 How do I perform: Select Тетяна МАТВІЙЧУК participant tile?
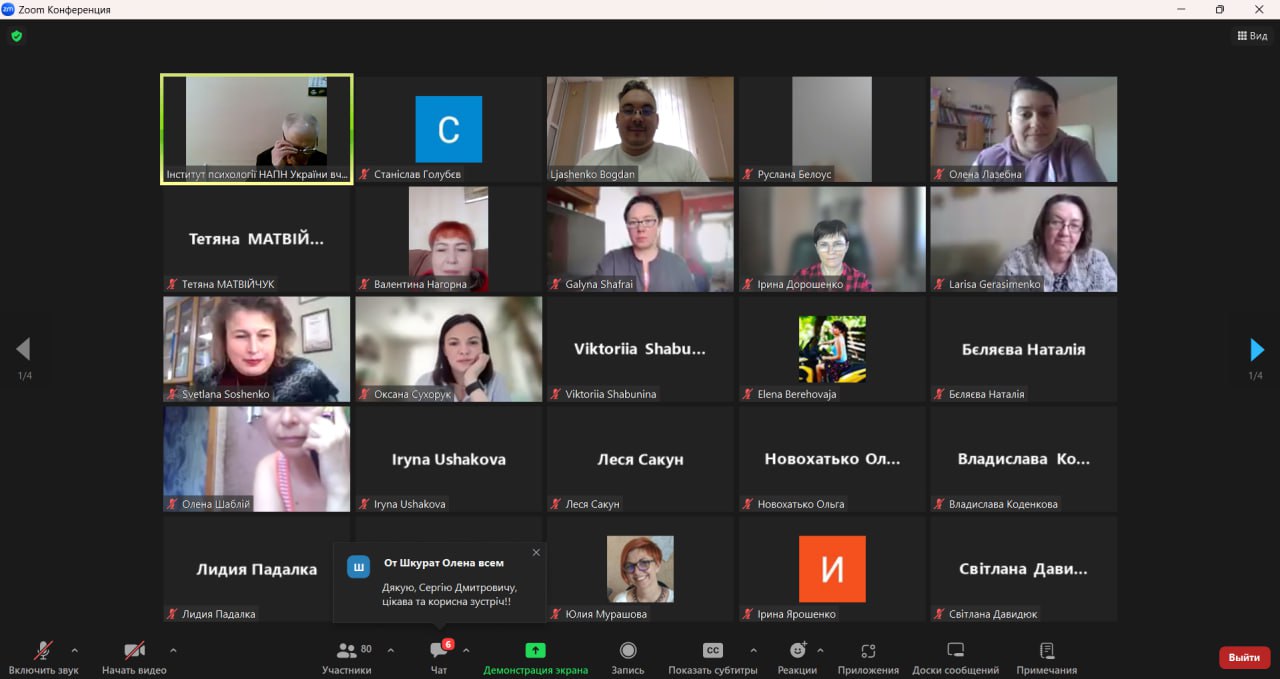257,239
